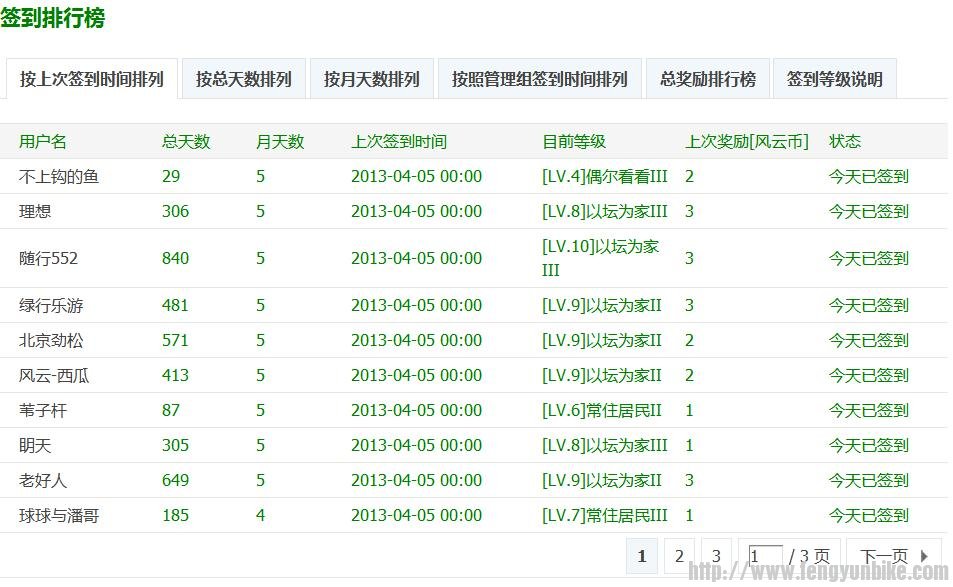Click username 球球与潘哥
This screenshot has width=953, height=587.
coord(59,516)
